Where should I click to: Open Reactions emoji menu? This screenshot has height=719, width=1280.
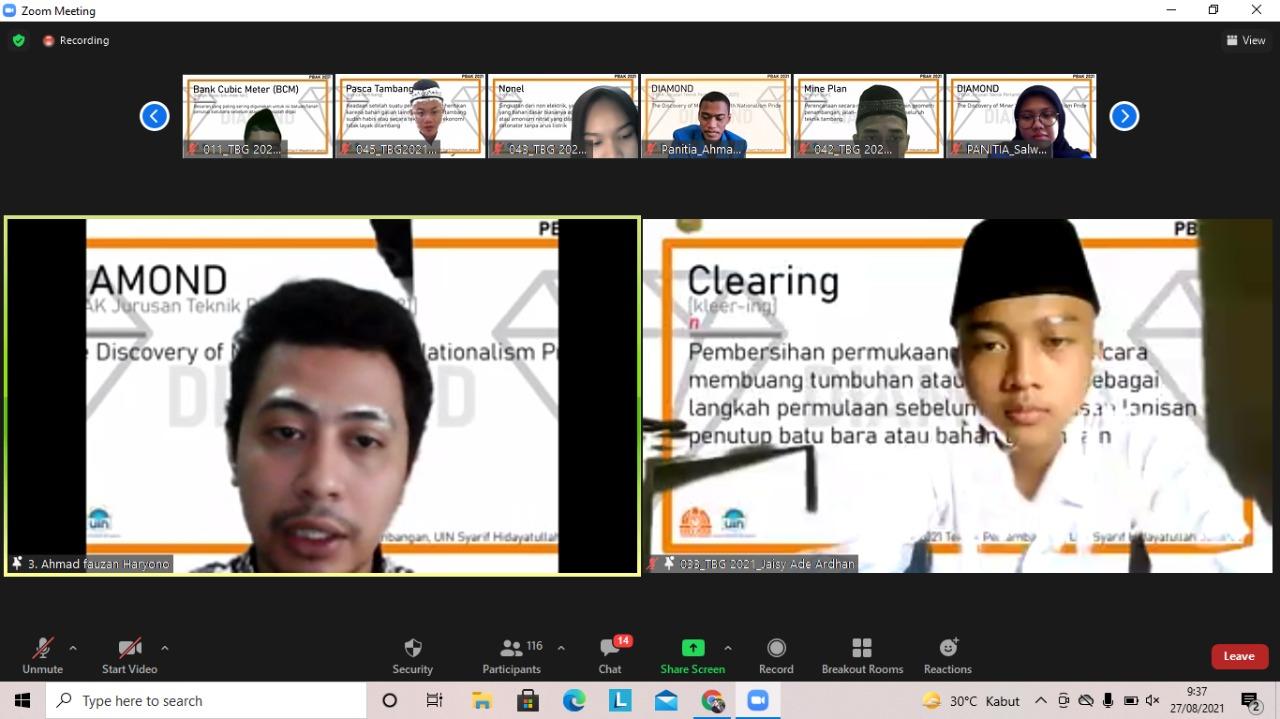[947, 656]
